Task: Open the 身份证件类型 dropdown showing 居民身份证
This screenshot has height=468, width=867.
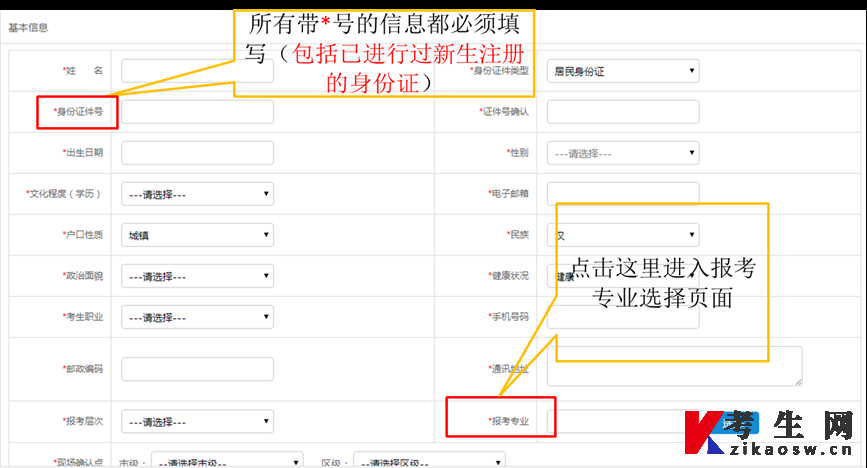Action: point(623,71)
